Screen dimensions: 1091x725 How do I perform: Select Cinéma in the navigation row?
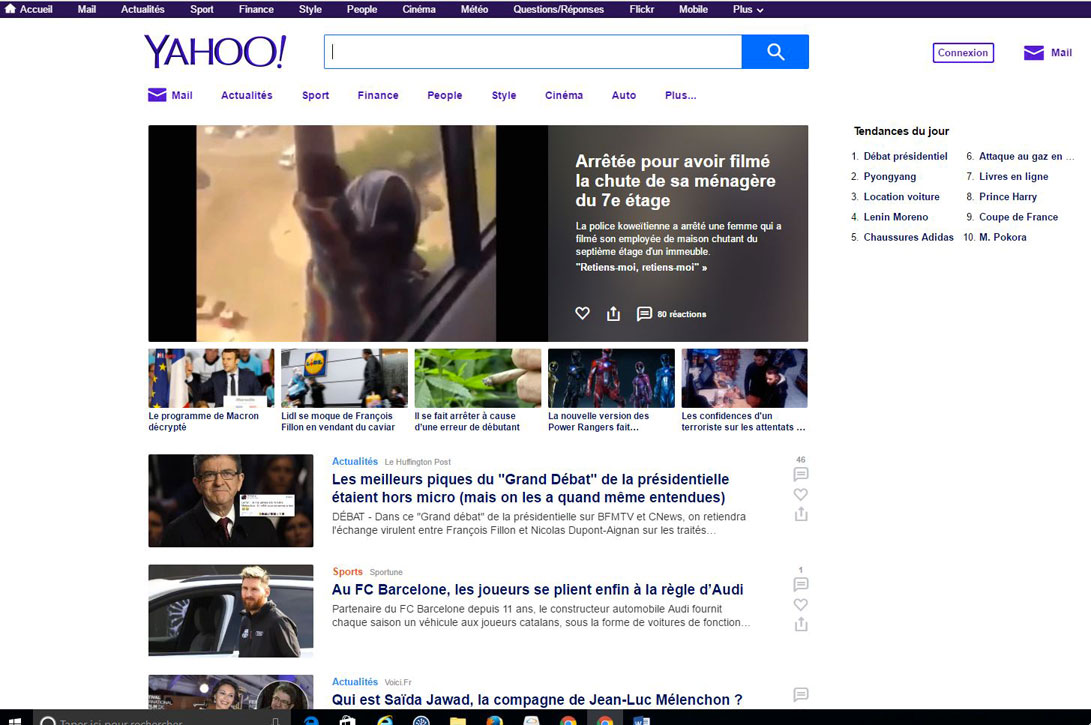564,95
